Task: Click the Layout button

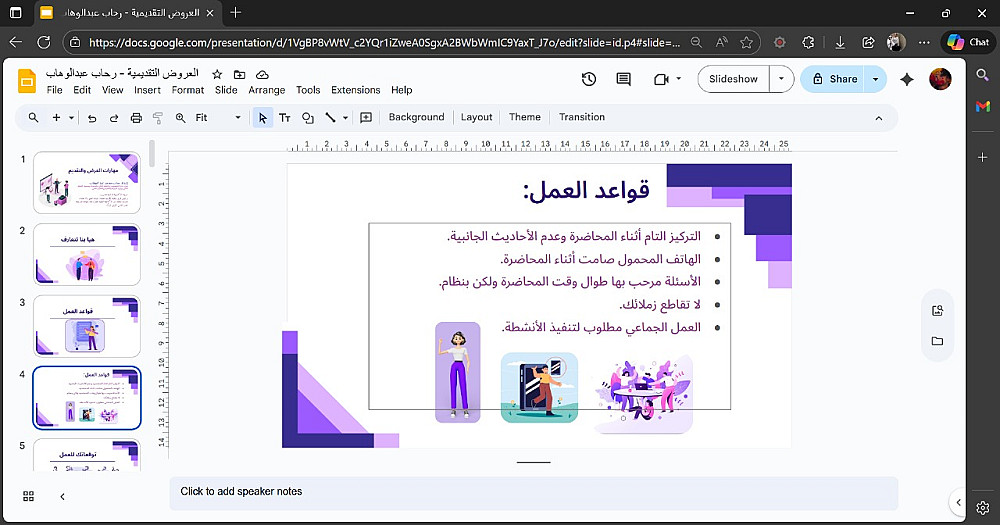Action: 476,117
